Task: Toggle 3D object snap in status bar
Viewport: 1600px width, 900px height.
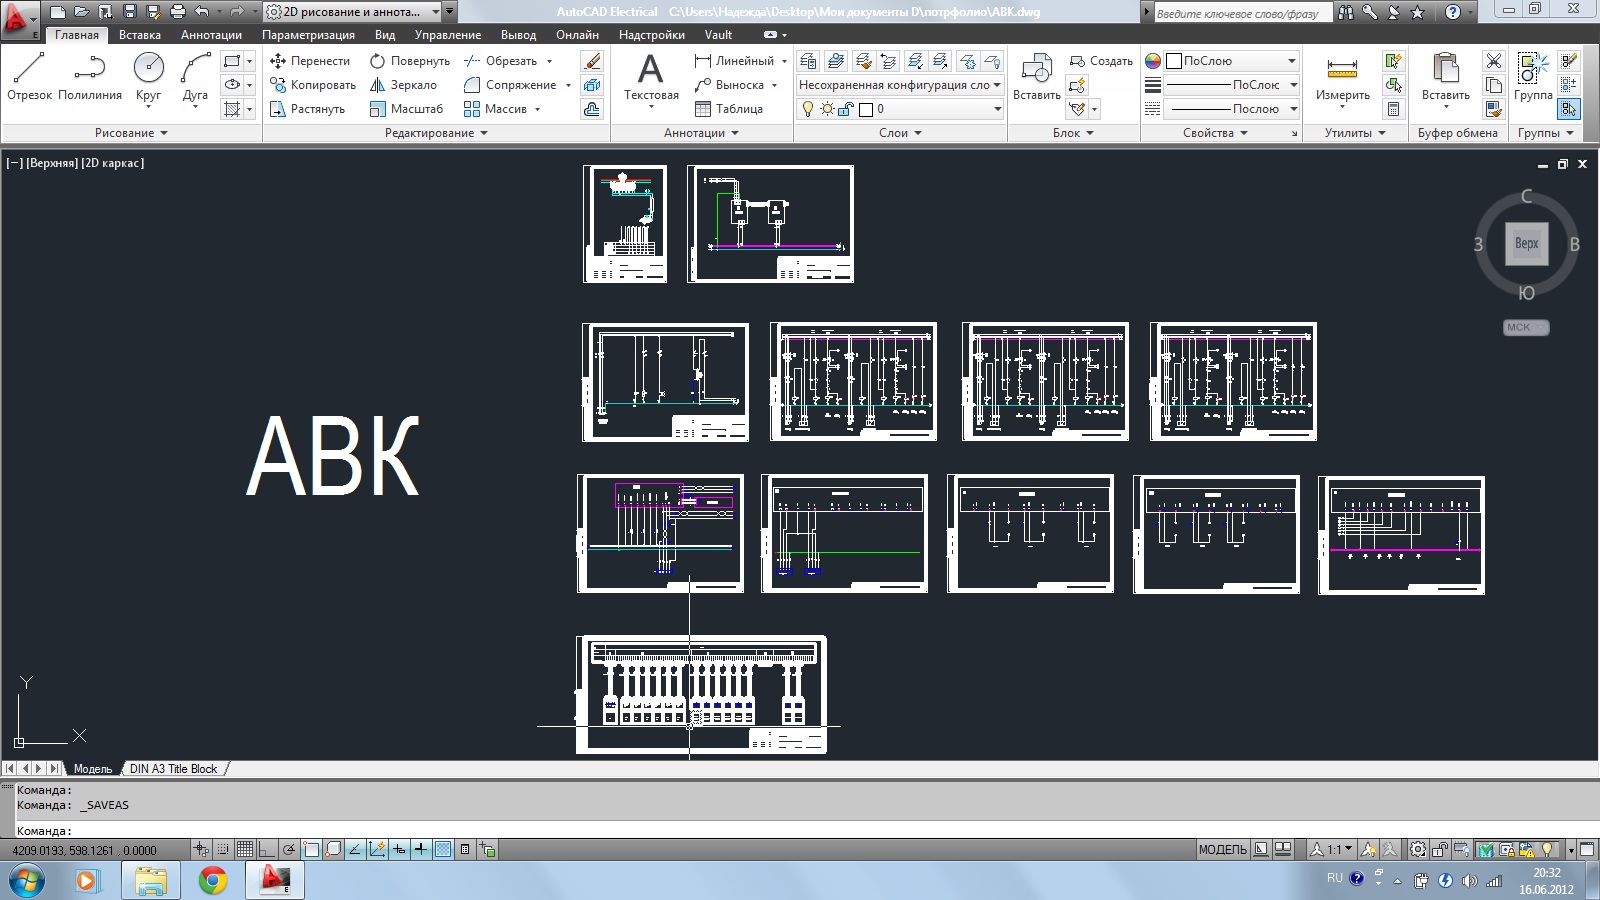Action: pos(333,850)
